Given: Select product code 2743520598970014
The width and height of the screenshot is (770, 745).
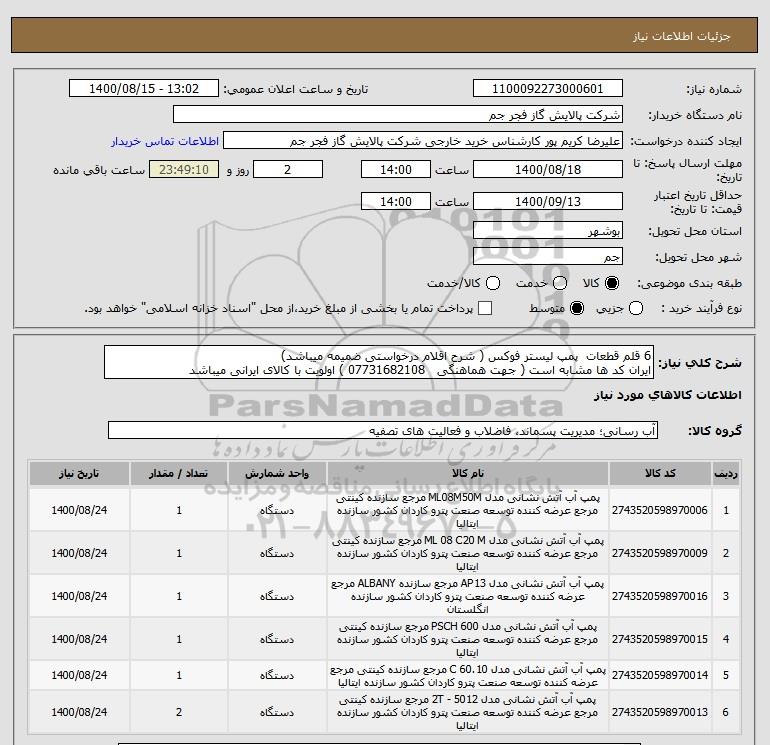Looking at the screenshot, I should (x=660, y=676).
